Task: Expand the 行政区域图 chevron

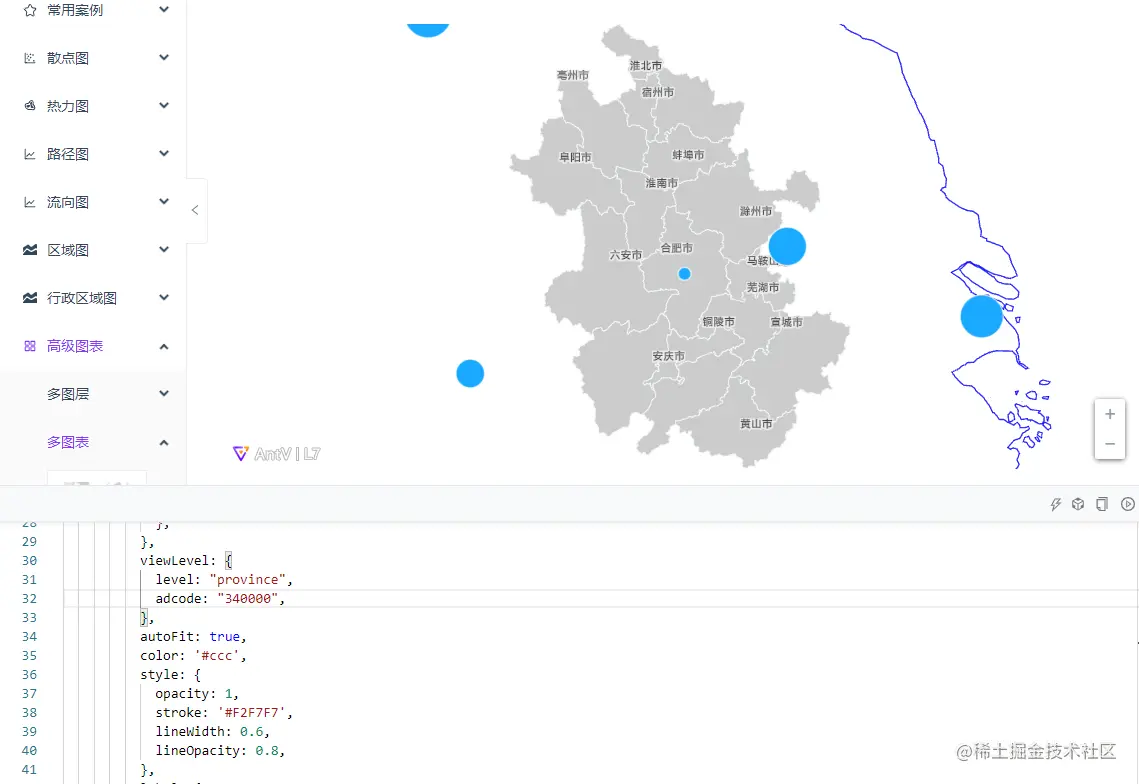Action: pyautogui.click(x=164, y=297)
